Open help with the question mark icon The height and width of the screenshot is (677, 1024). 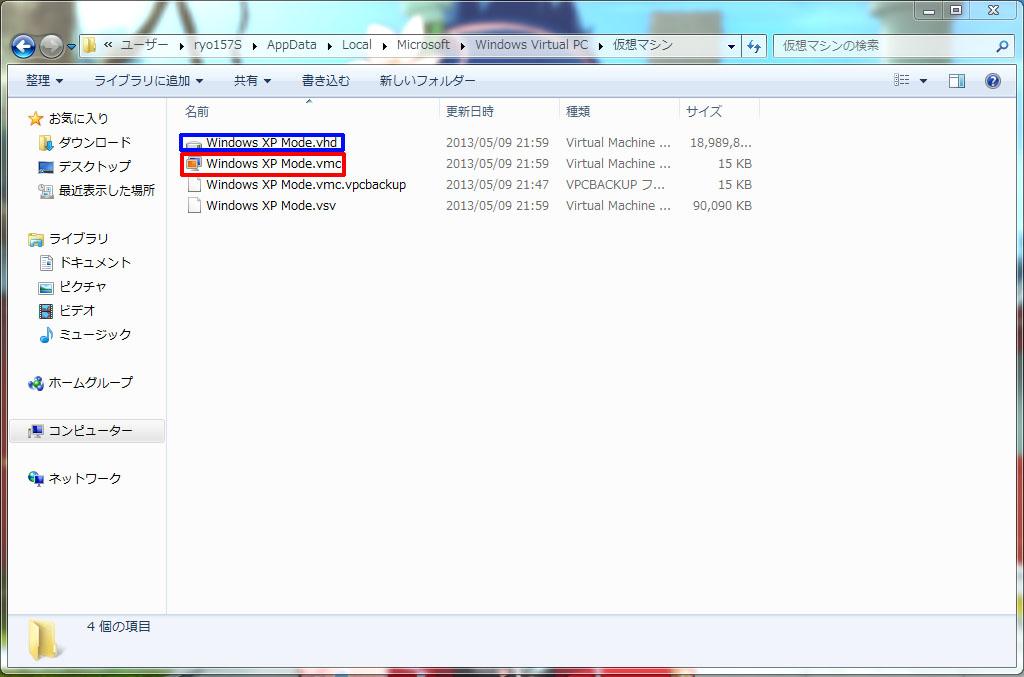point(993,81)
